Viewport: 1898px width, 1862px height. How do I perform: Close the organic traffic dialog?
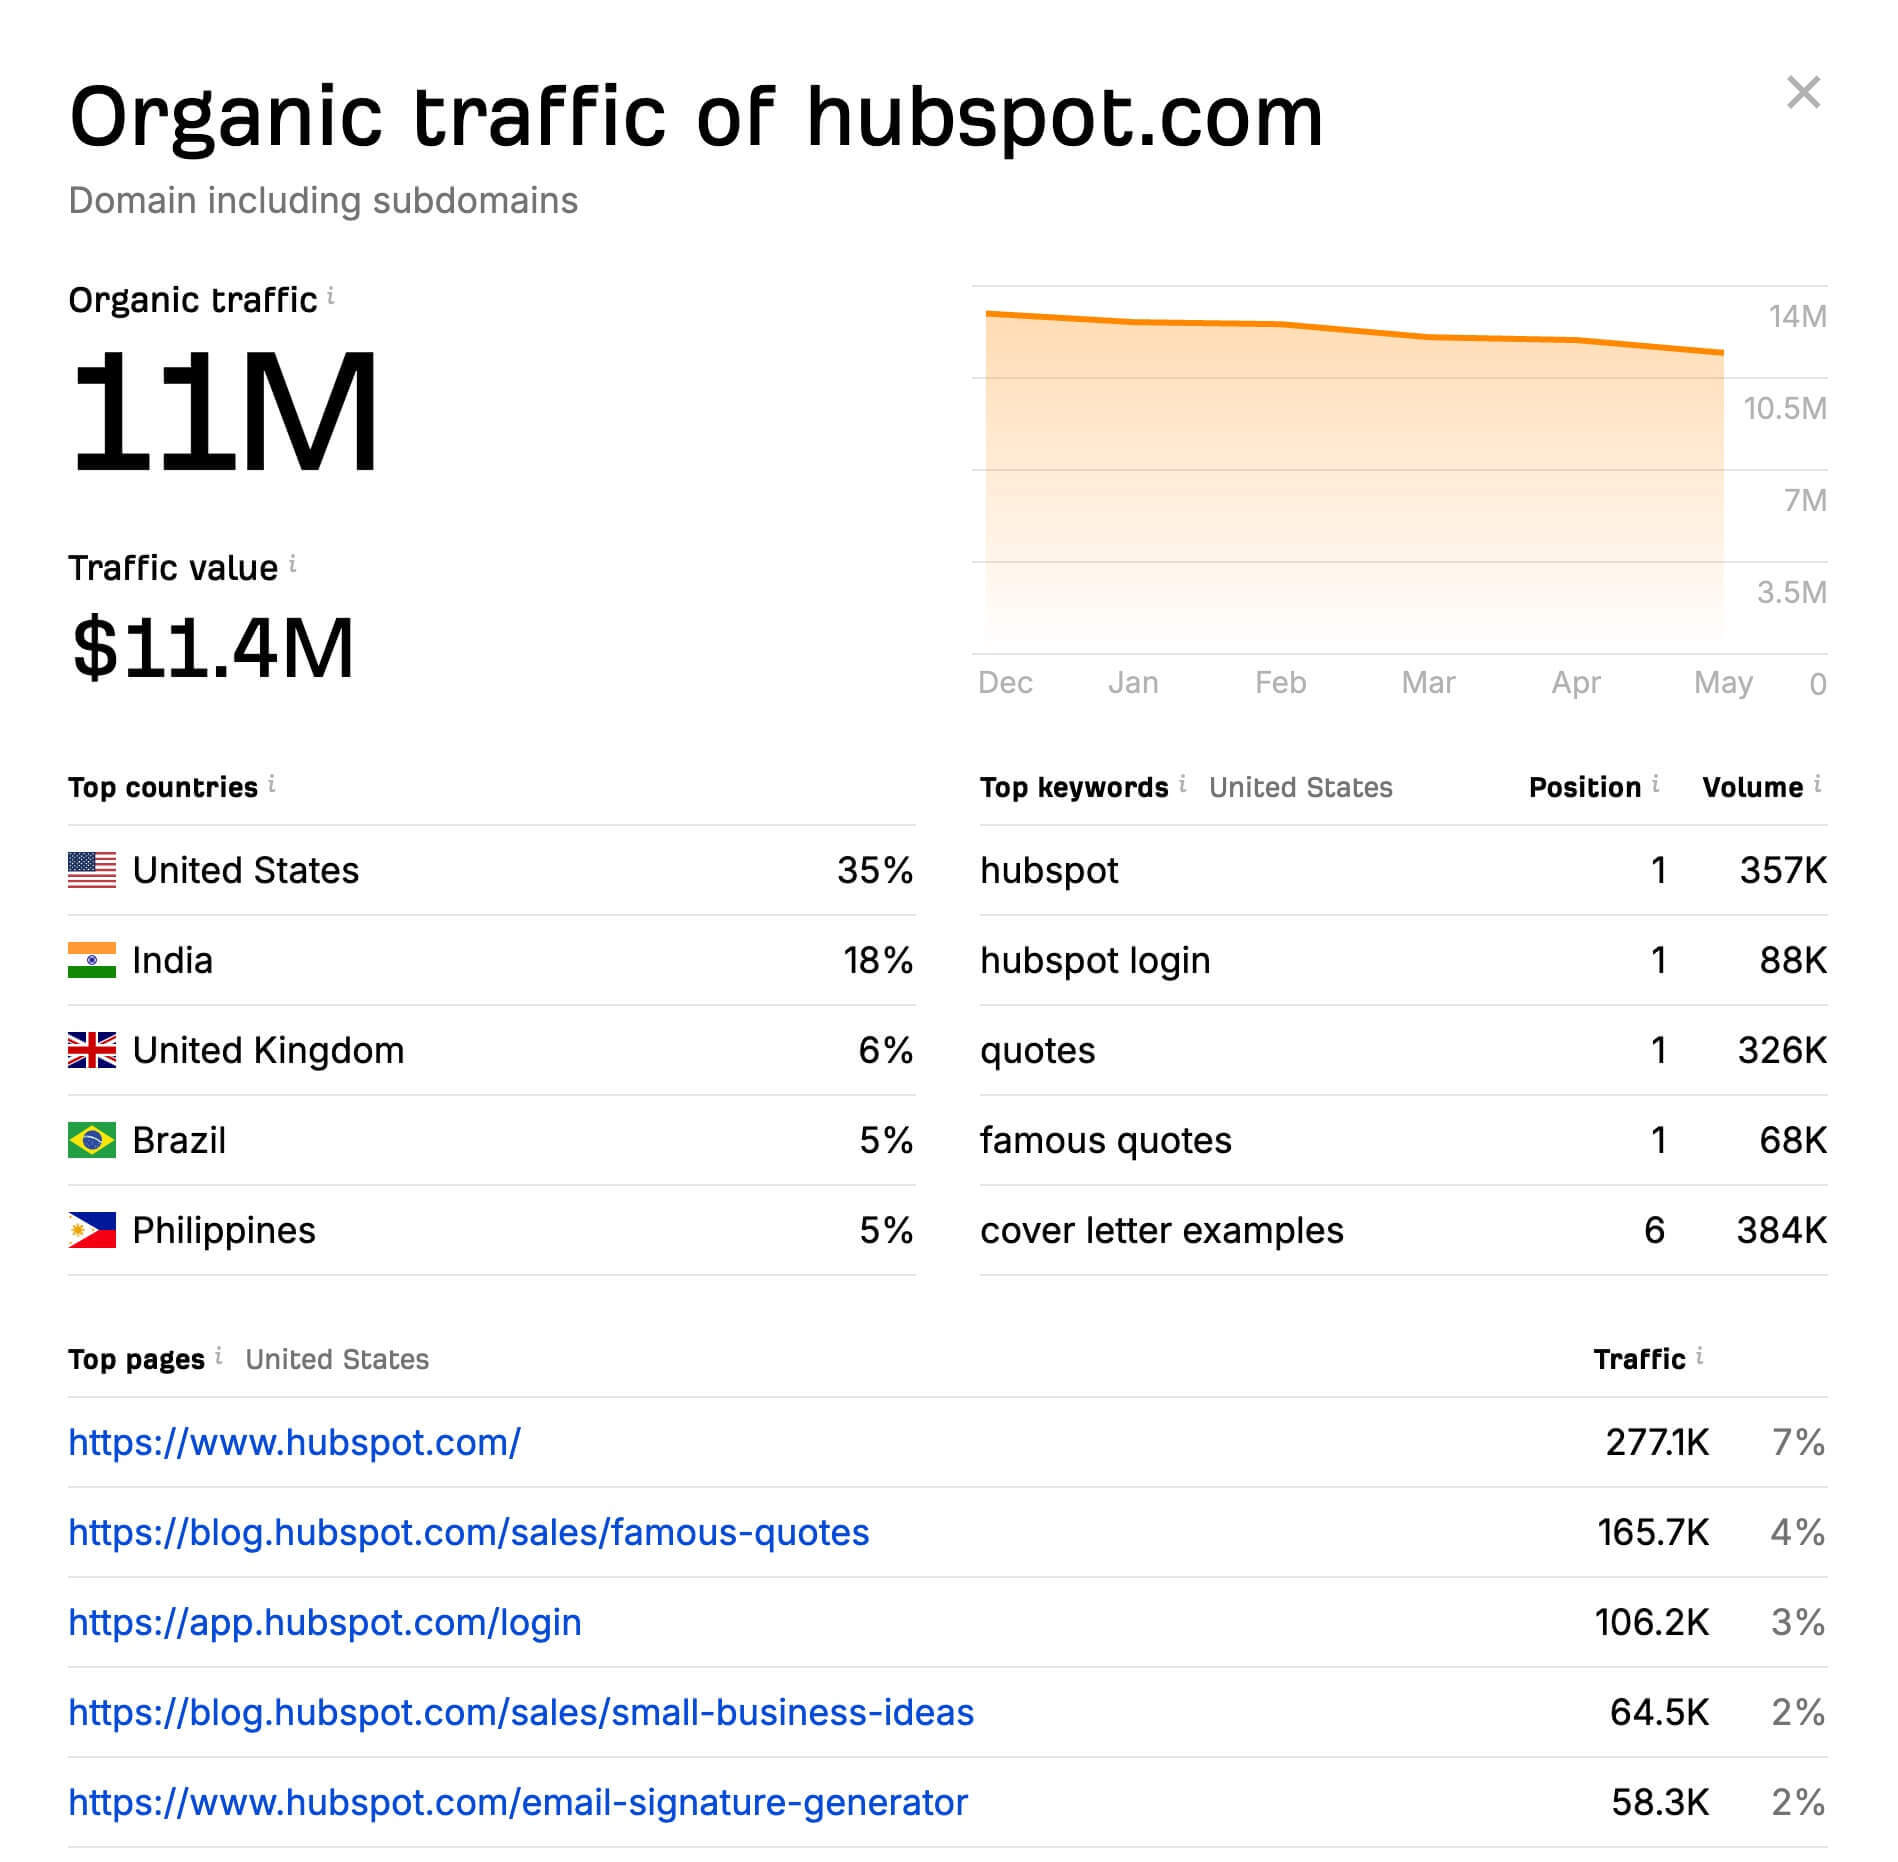click(1803, 93)
